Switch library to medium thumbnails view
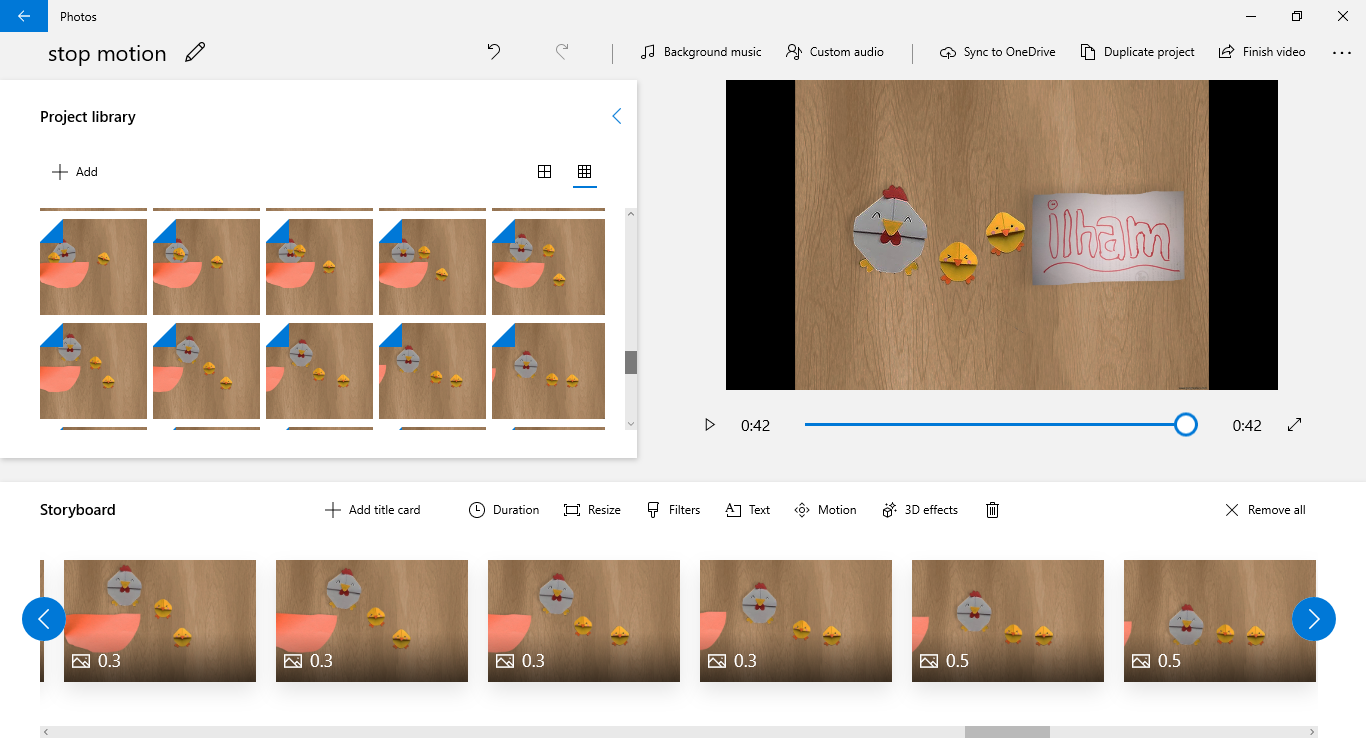Screen dimensions: 1366x738 tap(544, 172)
